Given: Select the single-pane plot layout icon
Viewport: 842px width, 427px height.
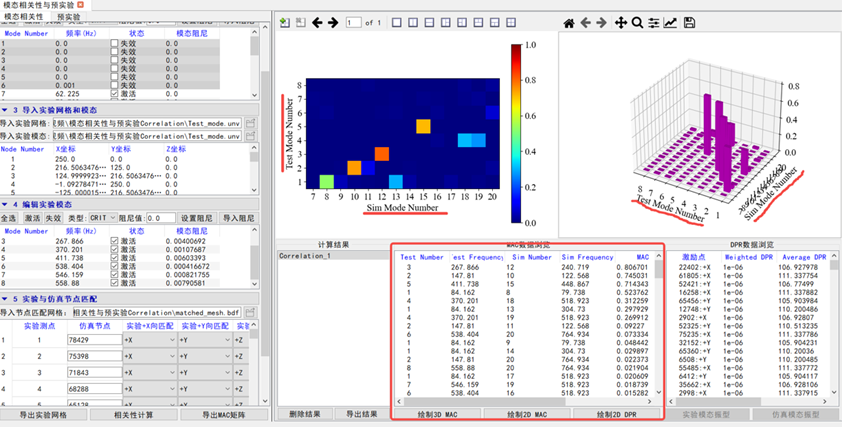Looking at the screenshot, I should tap(397, 23).
